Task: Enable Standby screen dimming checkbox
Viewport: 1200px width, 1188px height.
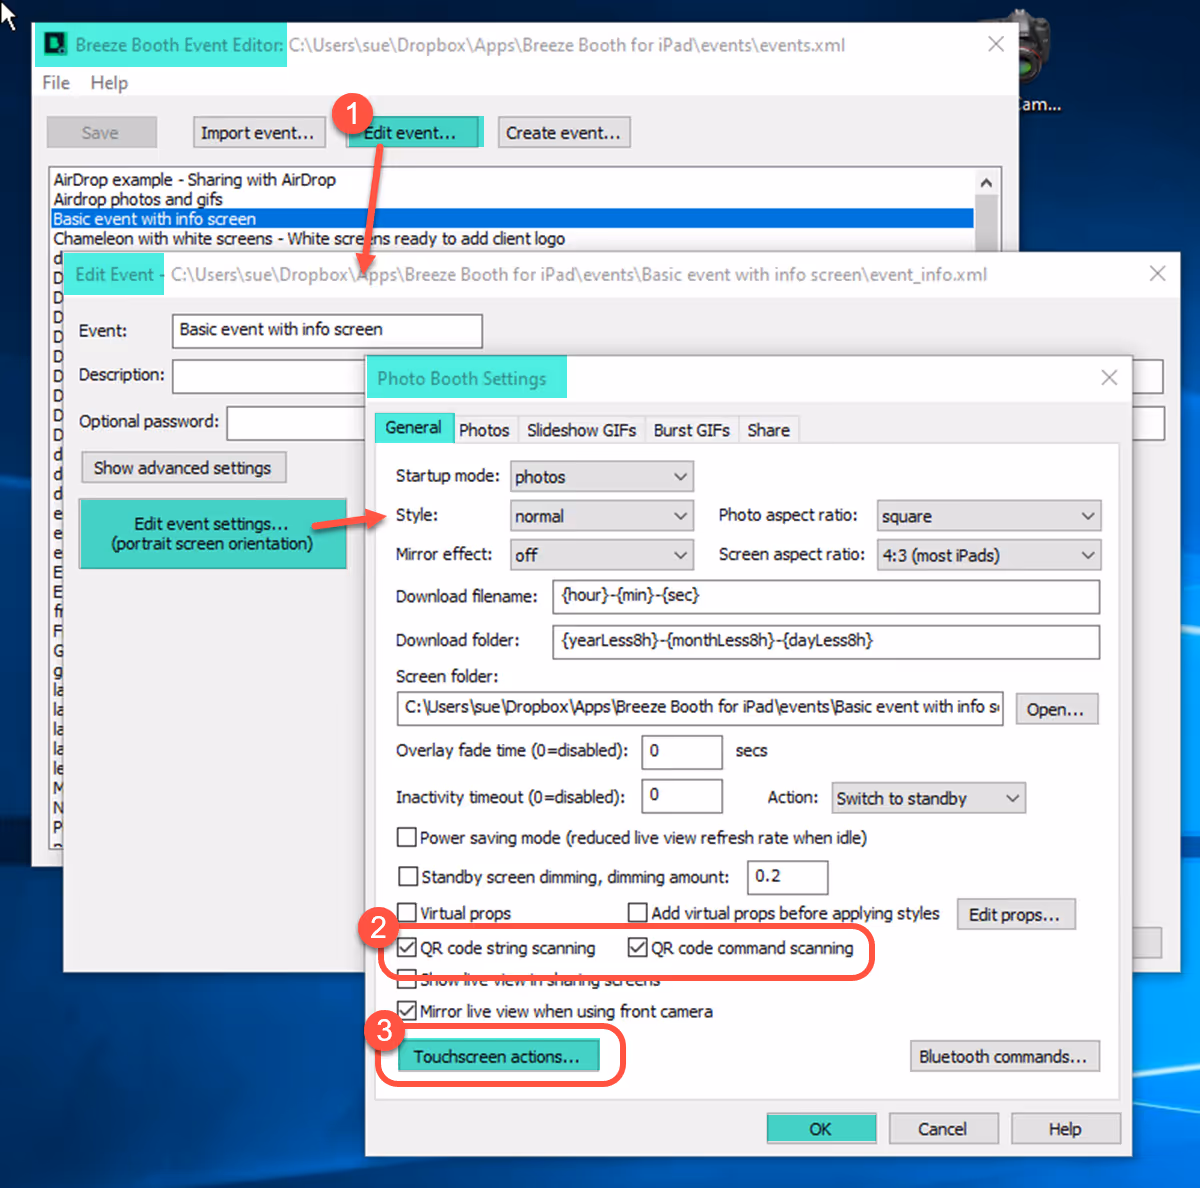Action: (x=408, y=876)
